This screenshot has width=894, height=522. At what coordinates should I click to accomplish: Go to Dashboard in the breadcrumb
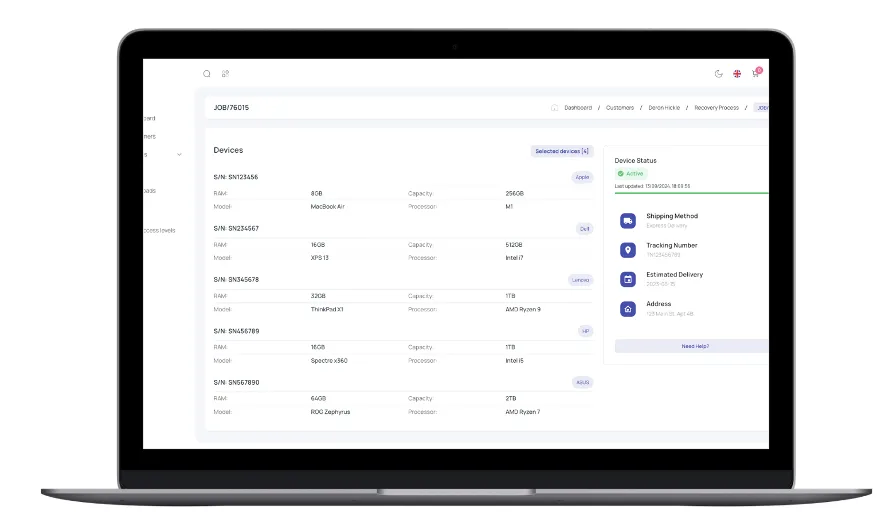[x=578, y=107]
